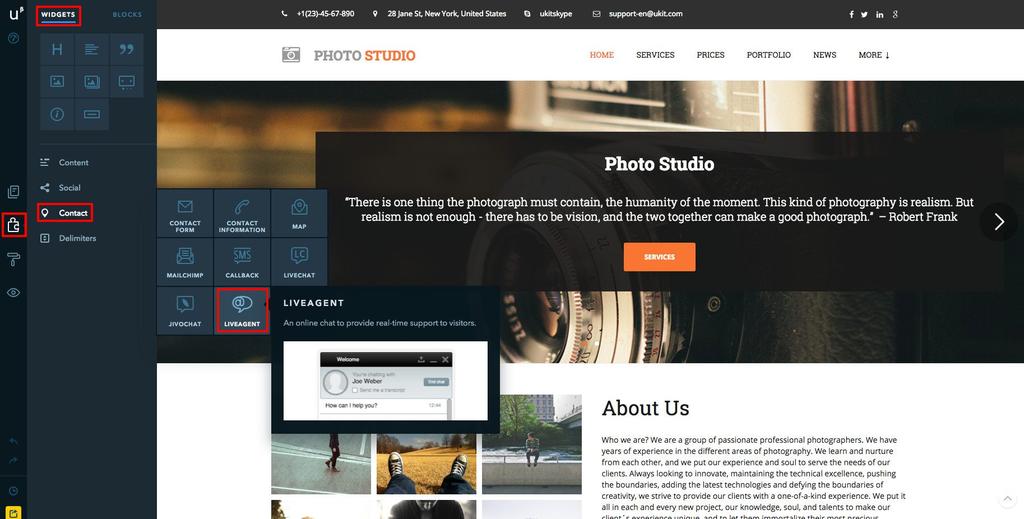
Task: Open the Delimiters widget category
Action: pyautogui.click(x=68, y=238)
